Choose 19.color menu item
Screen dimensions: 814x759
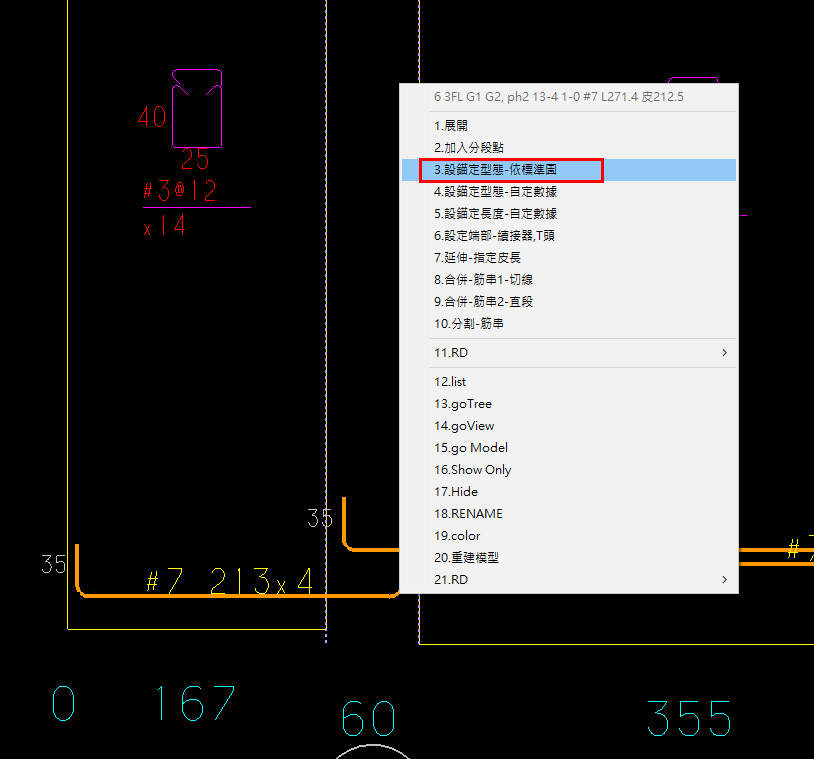(x=568, y=535)
